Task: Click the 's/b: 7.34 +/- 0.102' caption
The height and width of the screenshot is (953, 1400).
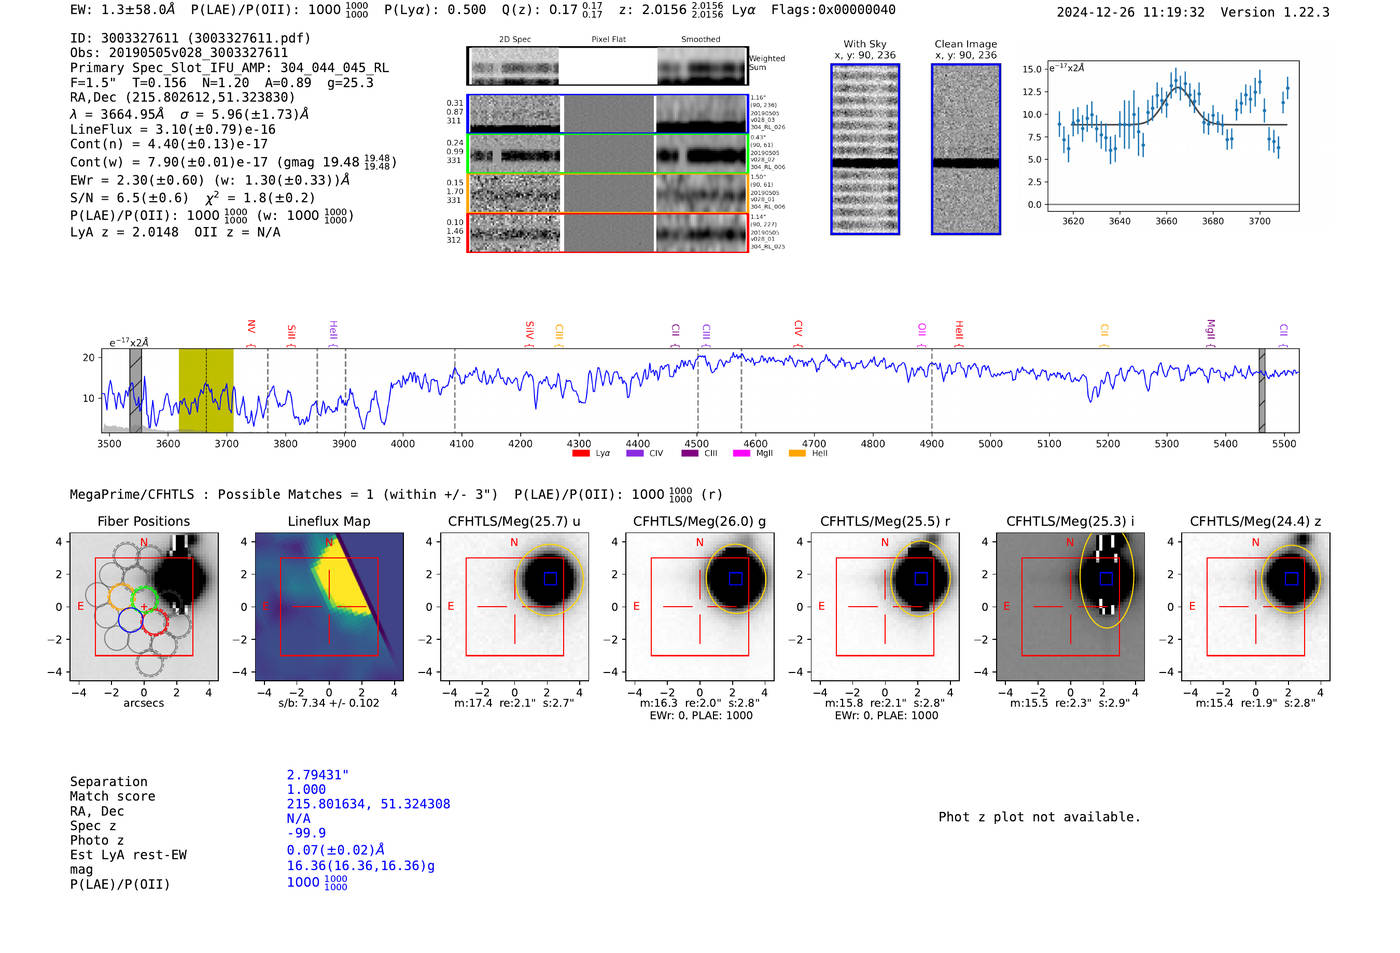Action: point(329,703)
